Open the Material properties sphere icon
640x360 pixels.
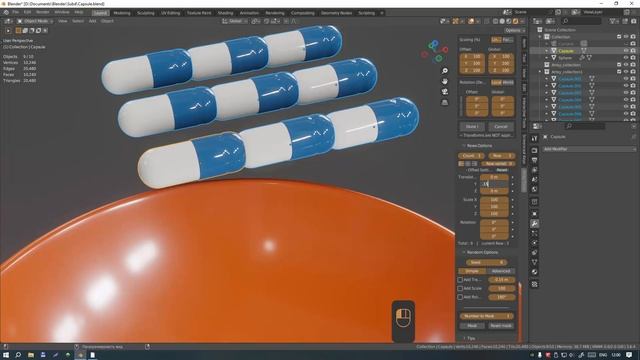pyautogui.click(x=534, y=272)
